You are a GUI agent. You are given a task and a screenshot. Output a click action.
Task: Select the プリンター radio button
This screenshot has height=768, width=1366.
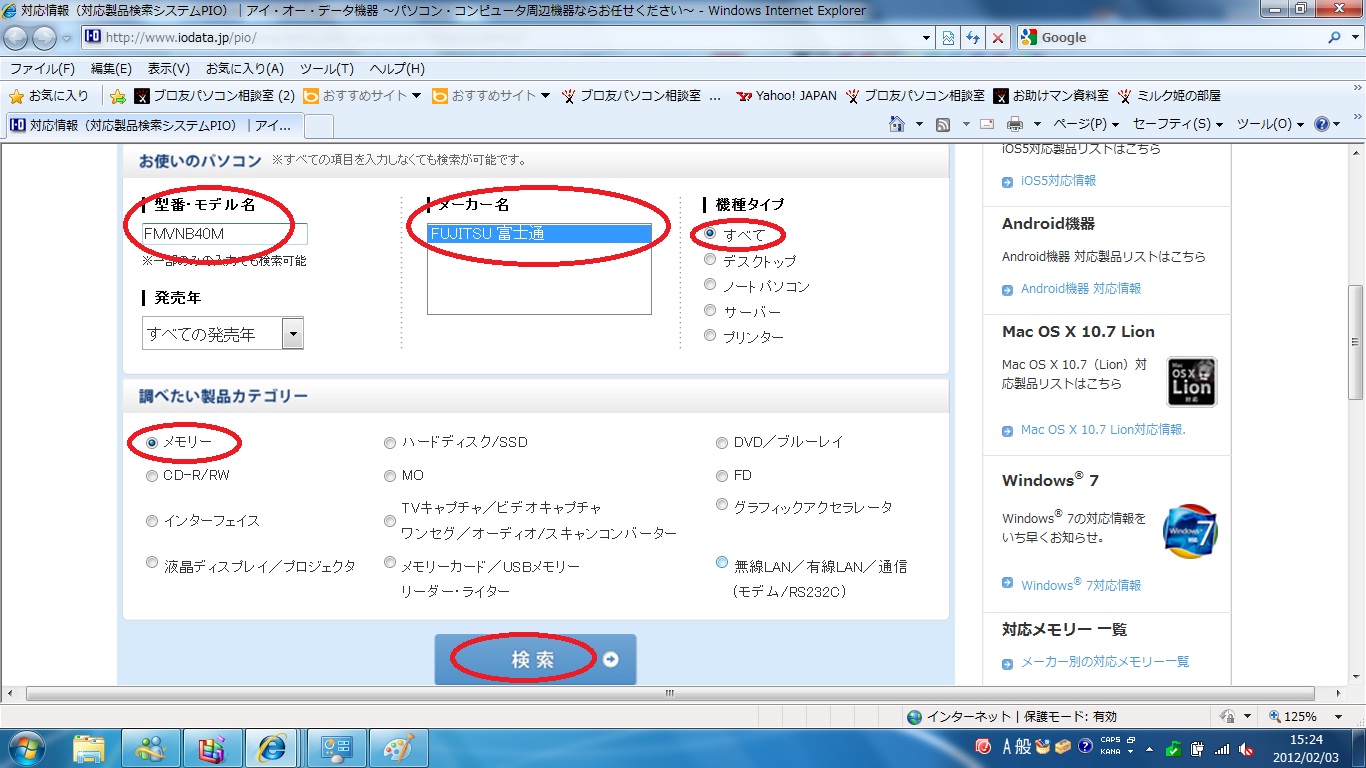click(710, 336)
